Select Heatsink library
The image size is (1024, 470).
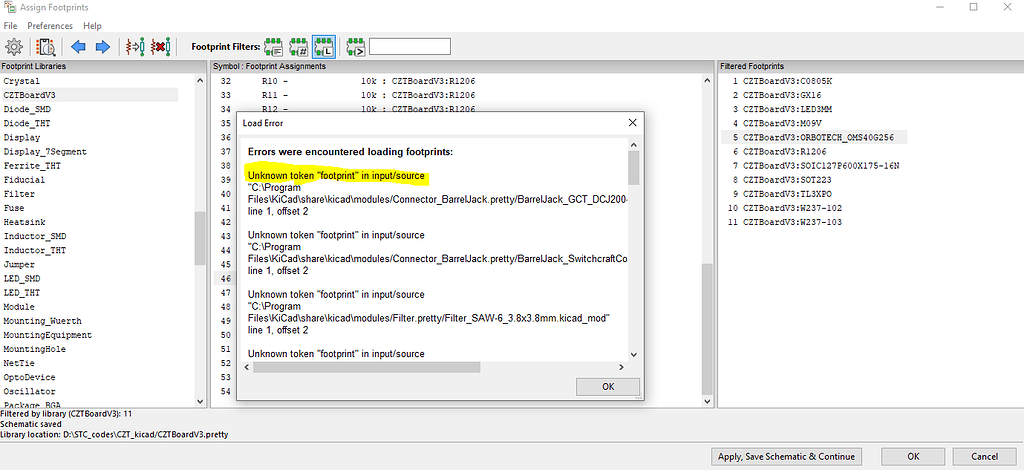(x=24, y=222)
